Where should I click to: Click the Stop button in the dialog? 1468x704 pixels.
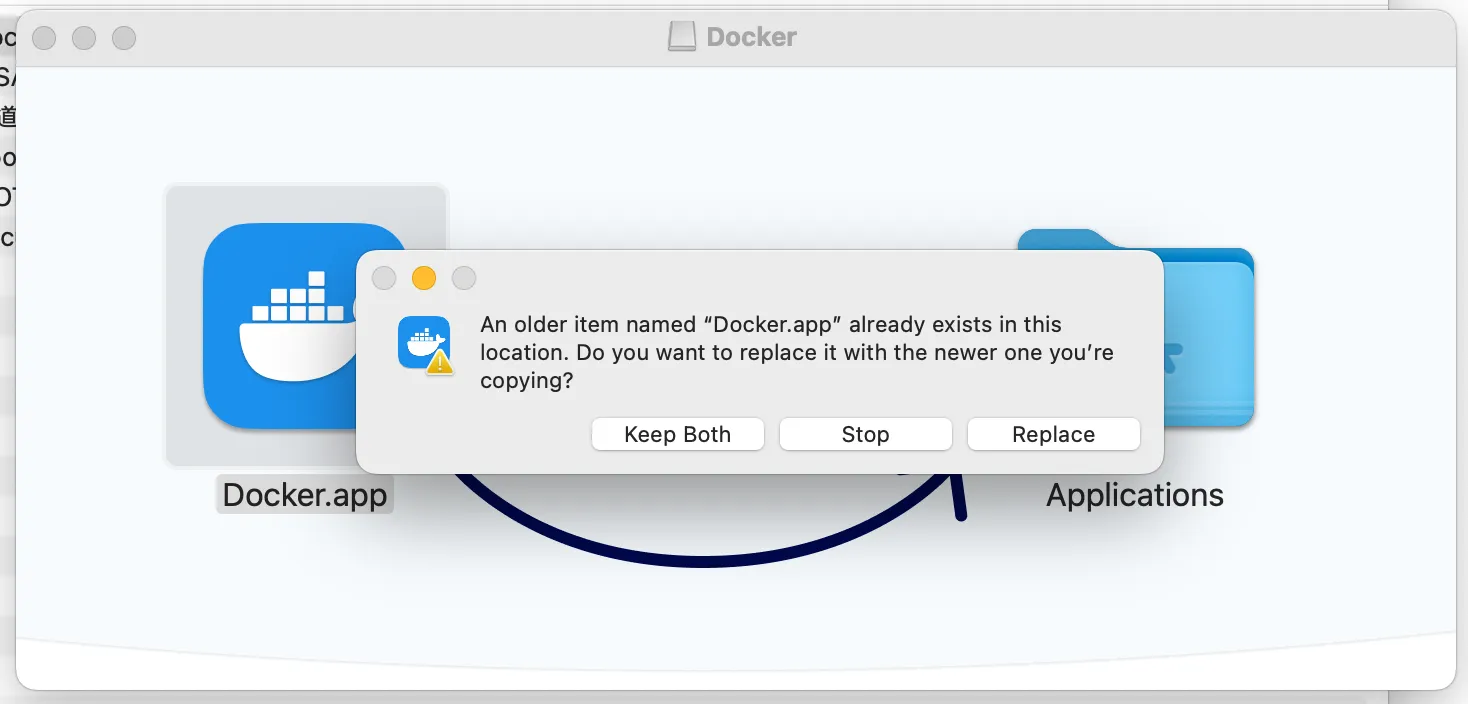point(865,434)
